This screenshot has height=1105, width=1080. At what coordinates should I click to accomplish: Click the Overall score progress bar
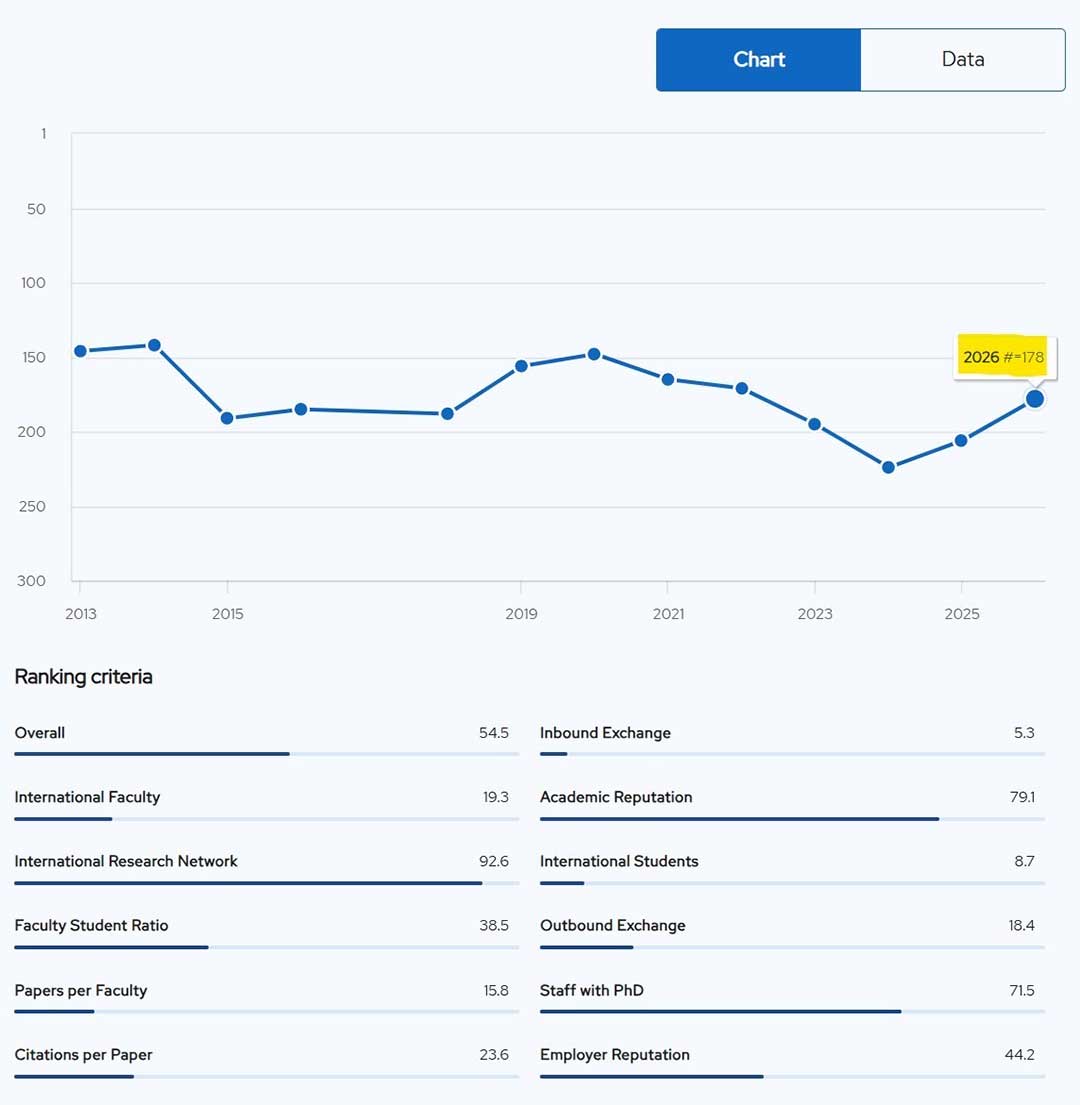pyautogui.click(x=266, y=753)
